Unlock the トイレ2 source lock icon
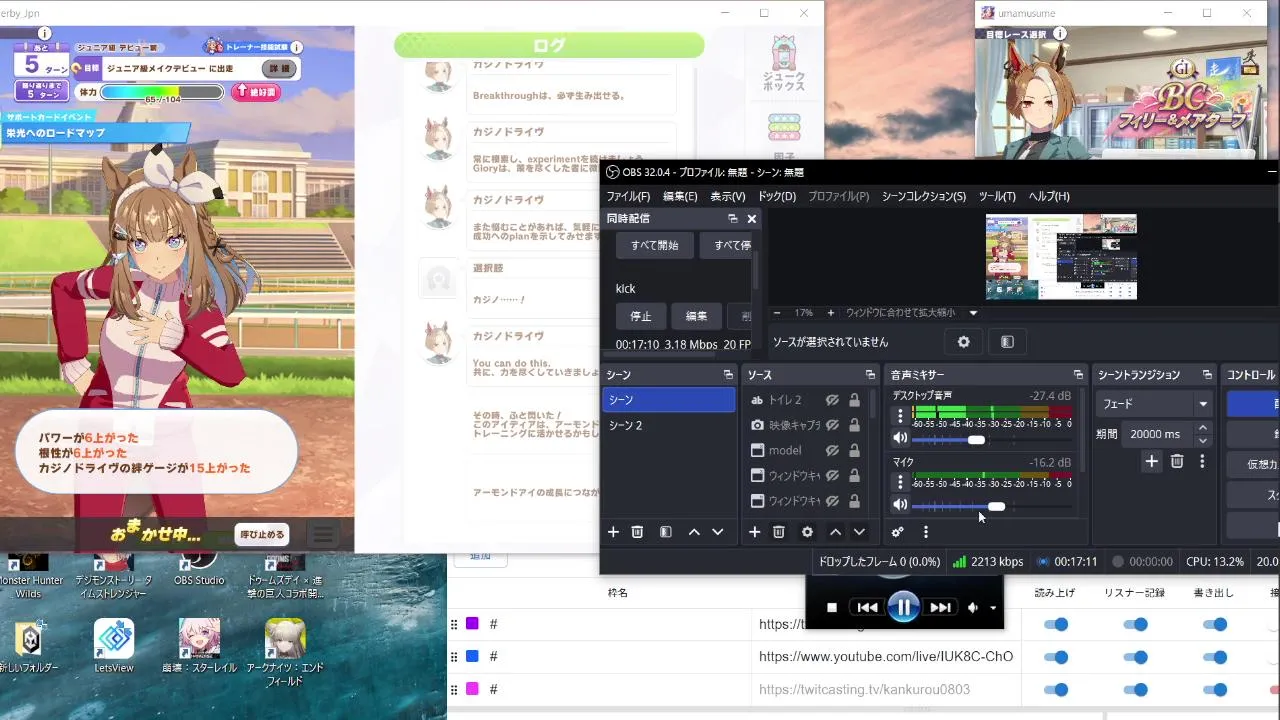The width and height of the screenshot is (1280, 720). pyautogui.click(x=854, y=400)
